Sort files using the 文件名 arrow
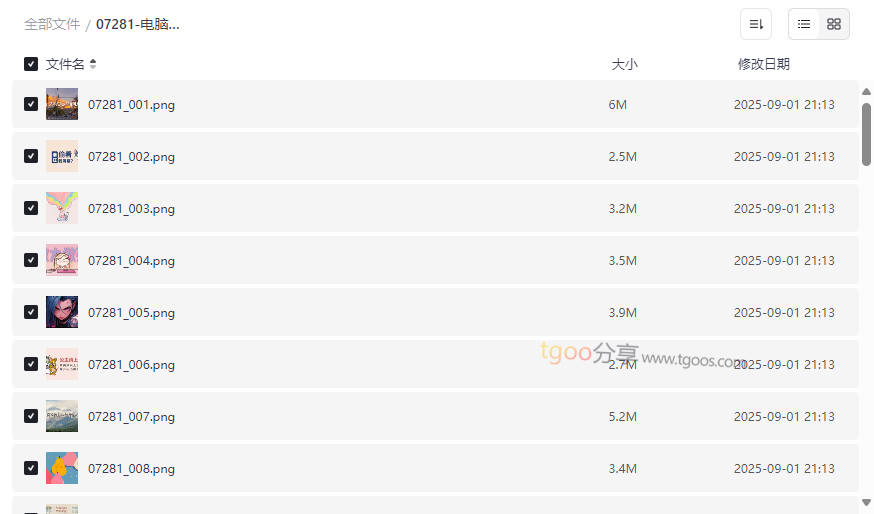This screenshot has height=514, width=874. (x=93, y=64)
